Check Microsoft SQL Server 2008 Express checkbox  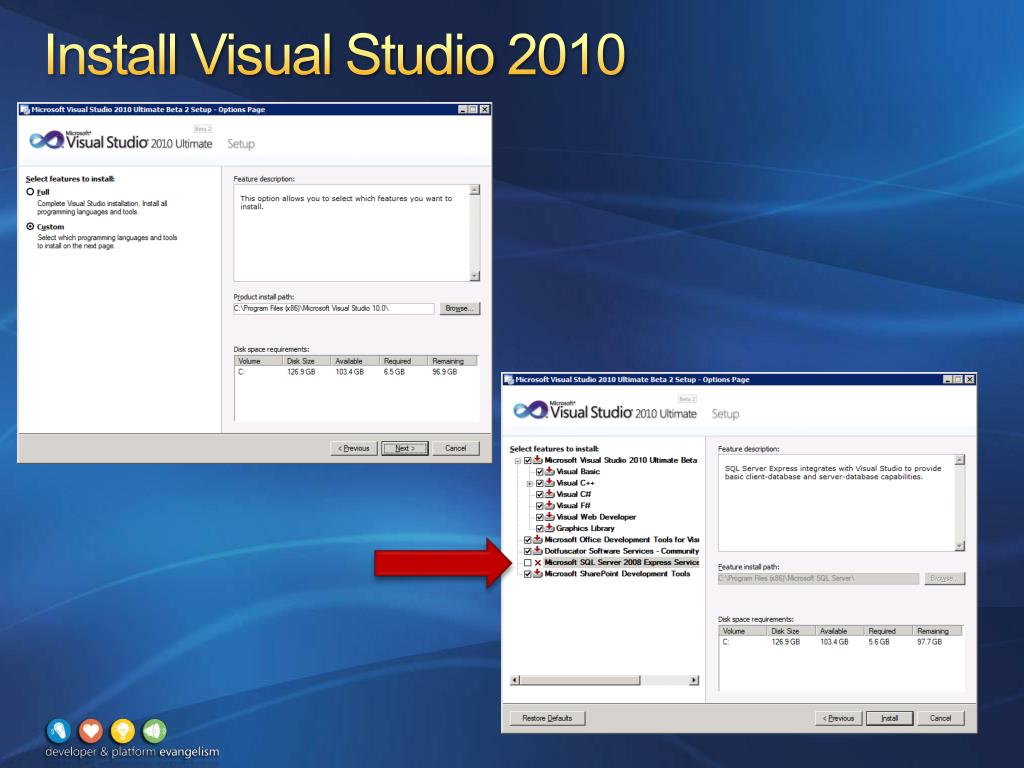tap(528, 562)
